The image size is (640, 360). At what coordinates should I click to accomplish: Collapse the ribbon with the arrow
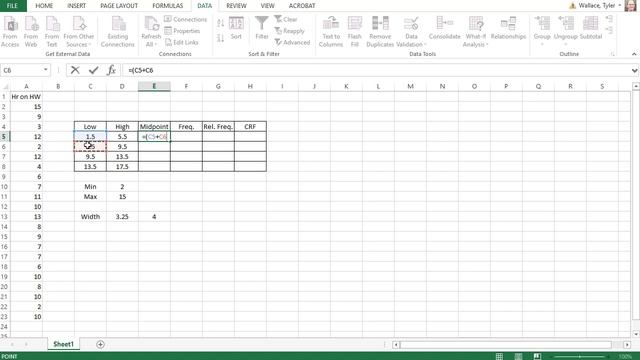634,54
